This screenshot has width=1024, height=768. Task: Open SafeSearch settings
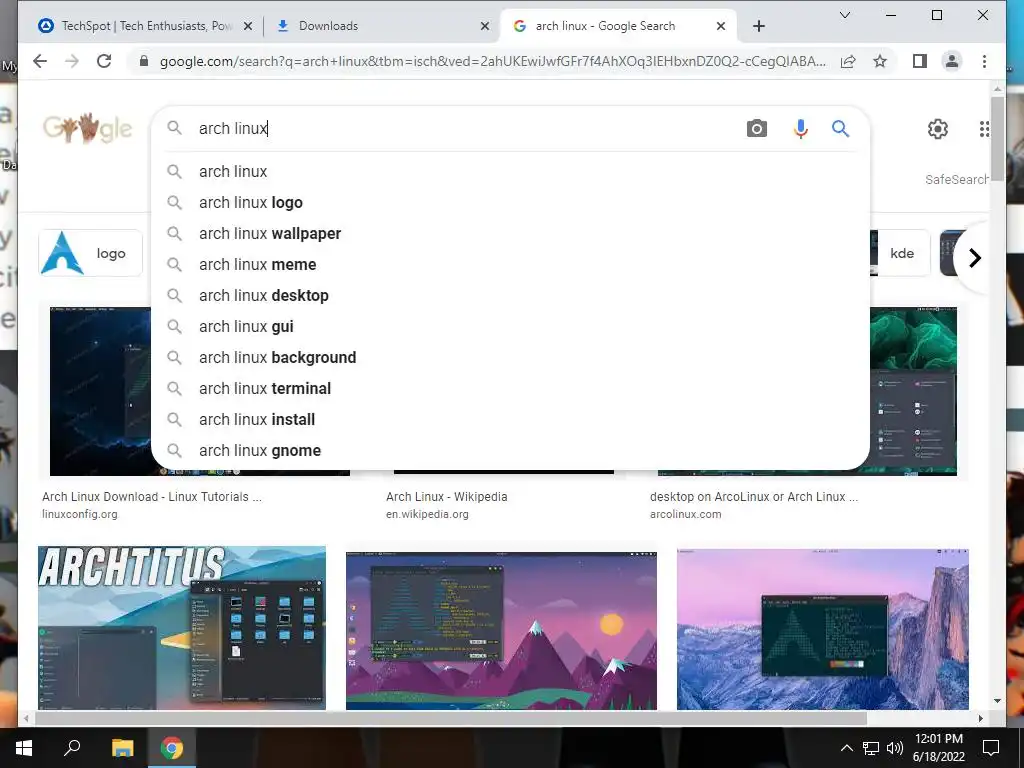click(956, 180)
